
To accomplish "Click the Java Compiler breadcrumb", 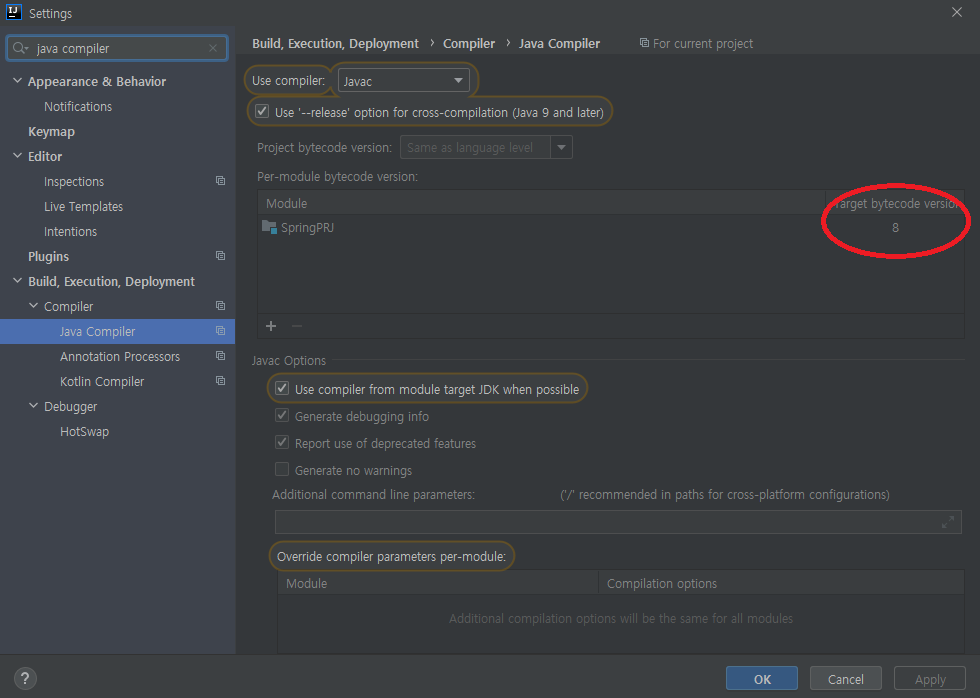I will 559,43.
